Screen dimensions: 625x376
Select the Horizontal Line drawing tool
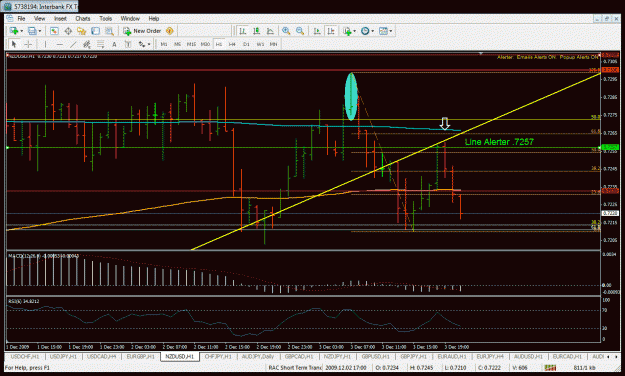click(59, 44)
